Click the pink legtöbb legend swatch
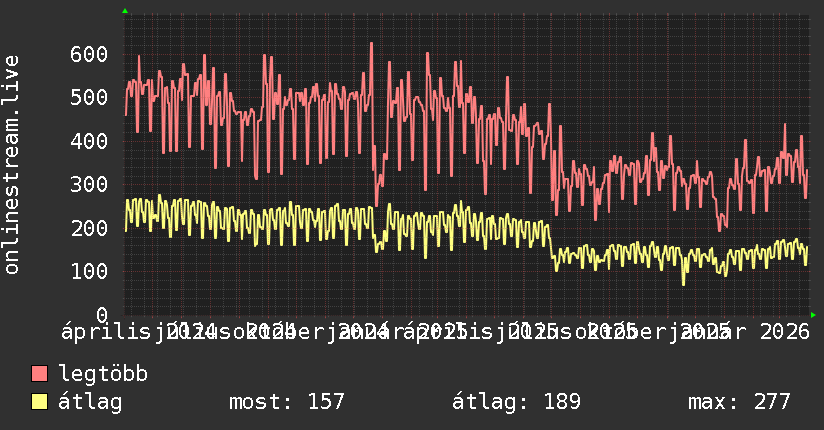This screenshot has height=430, width=824. [39, 374]
